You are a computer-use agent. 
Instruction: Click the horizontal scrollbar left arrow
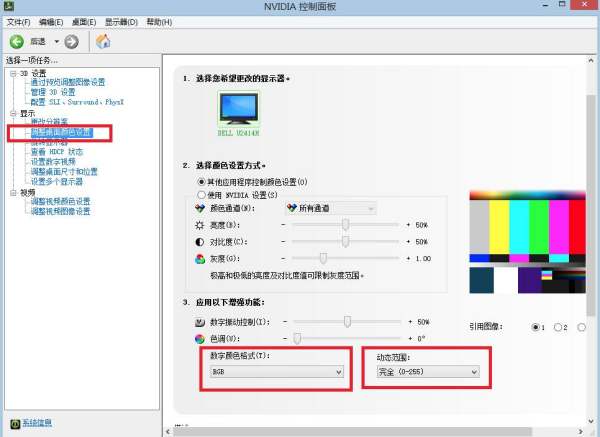tap(168, 432)
